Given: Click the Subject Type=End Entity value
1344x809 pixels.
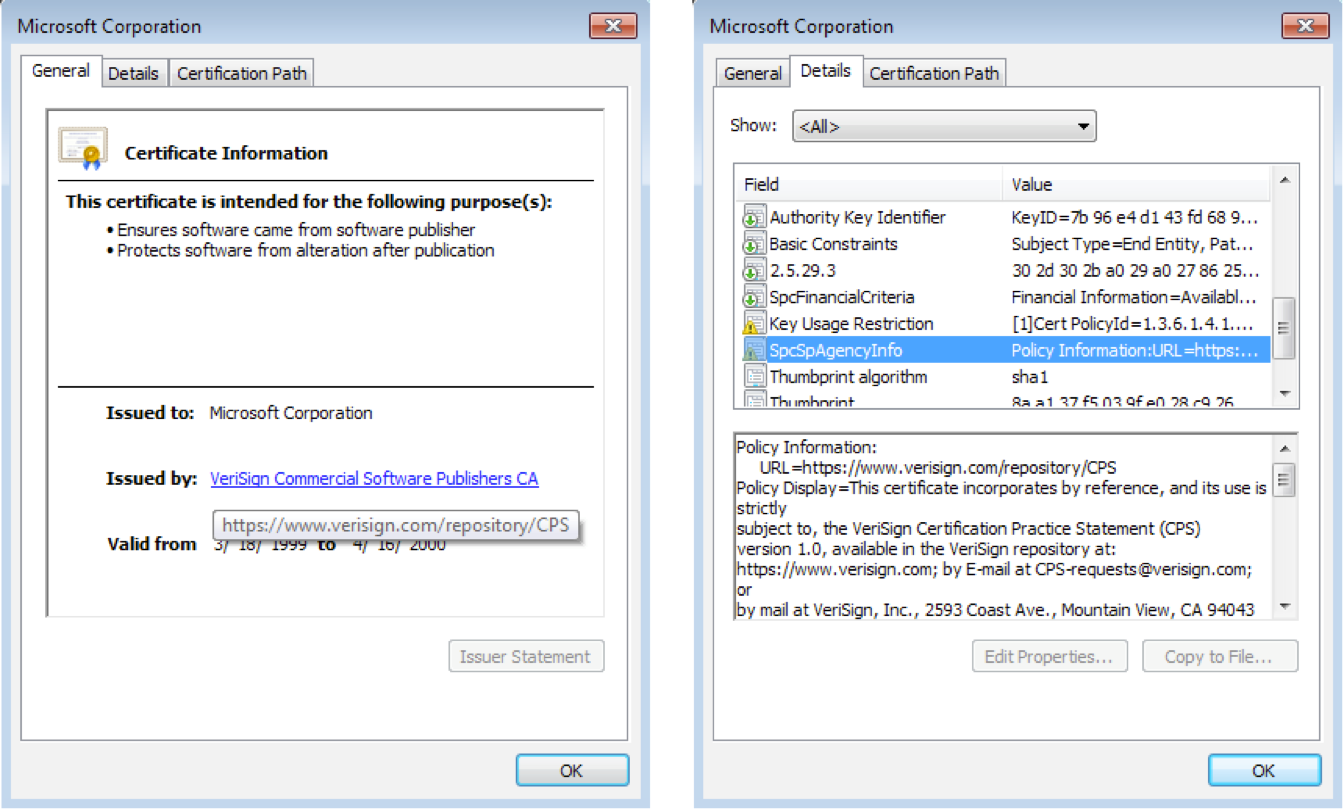Looking at the screenshot, I should [1133, 244].
